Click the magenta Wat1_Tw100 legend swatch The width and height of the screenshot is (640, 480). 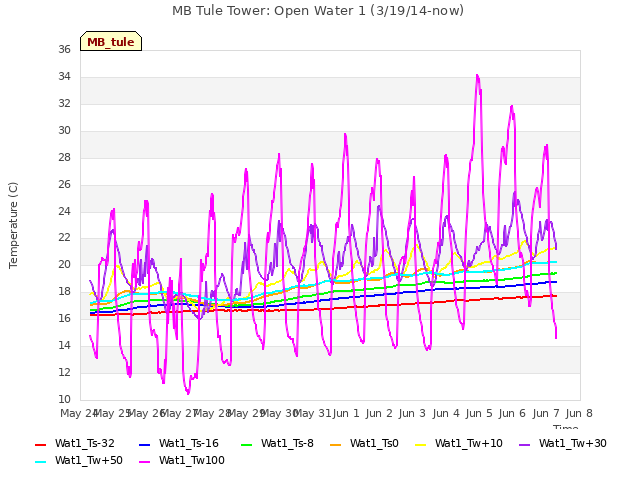click(144, 462)
